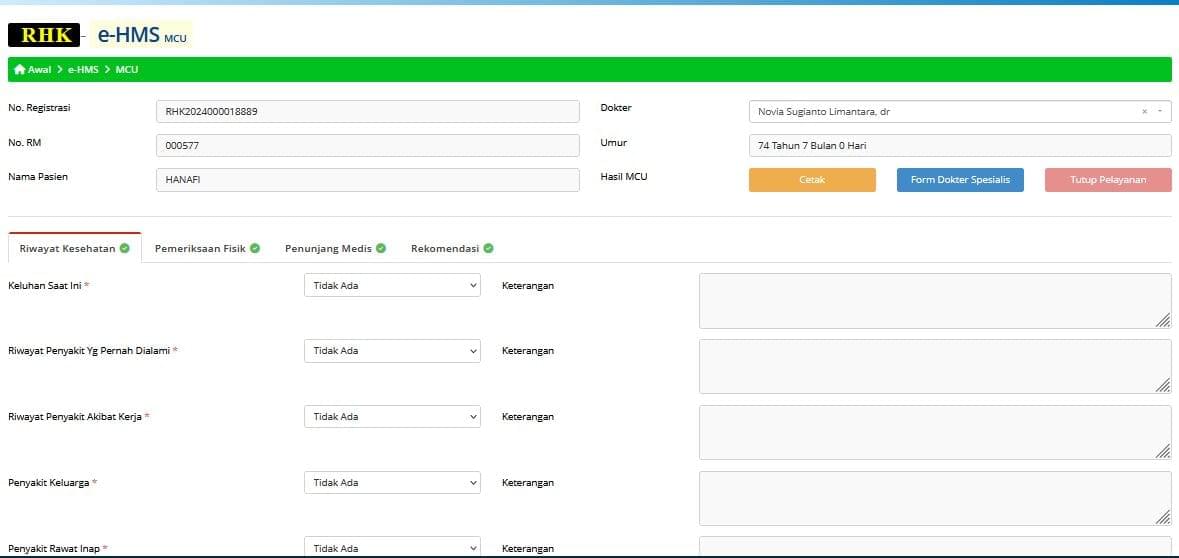Click green checkmark beside Pemeriksaan Fisik
This screenshot has height=558, width=1179.
tap(255, 248)
